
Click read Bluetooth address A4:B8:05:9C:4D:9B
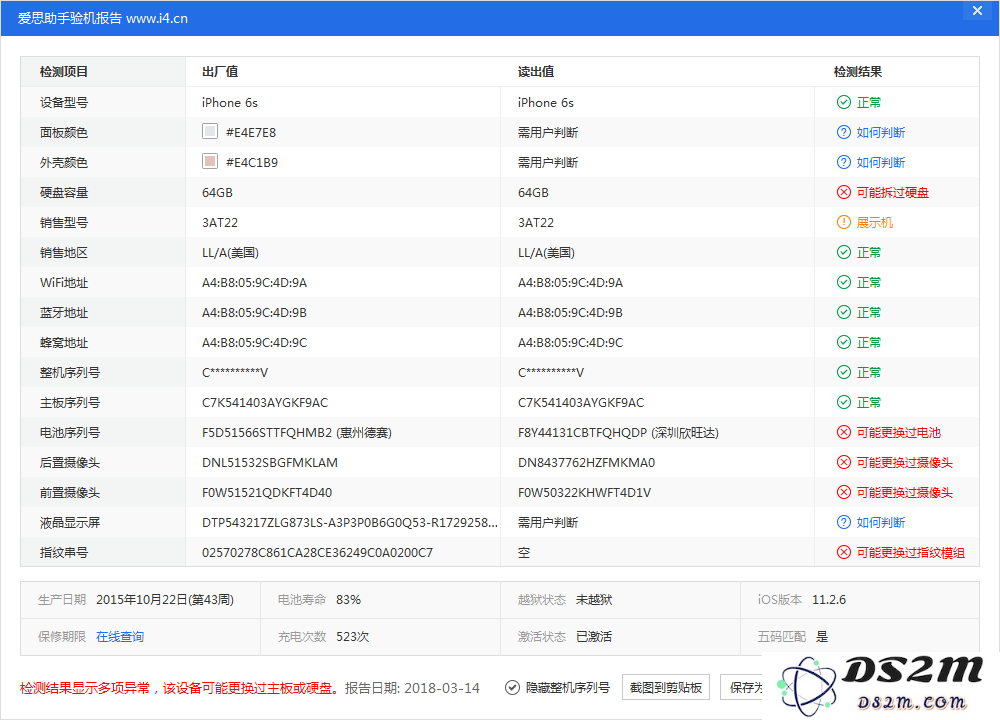tap(570, 312)
